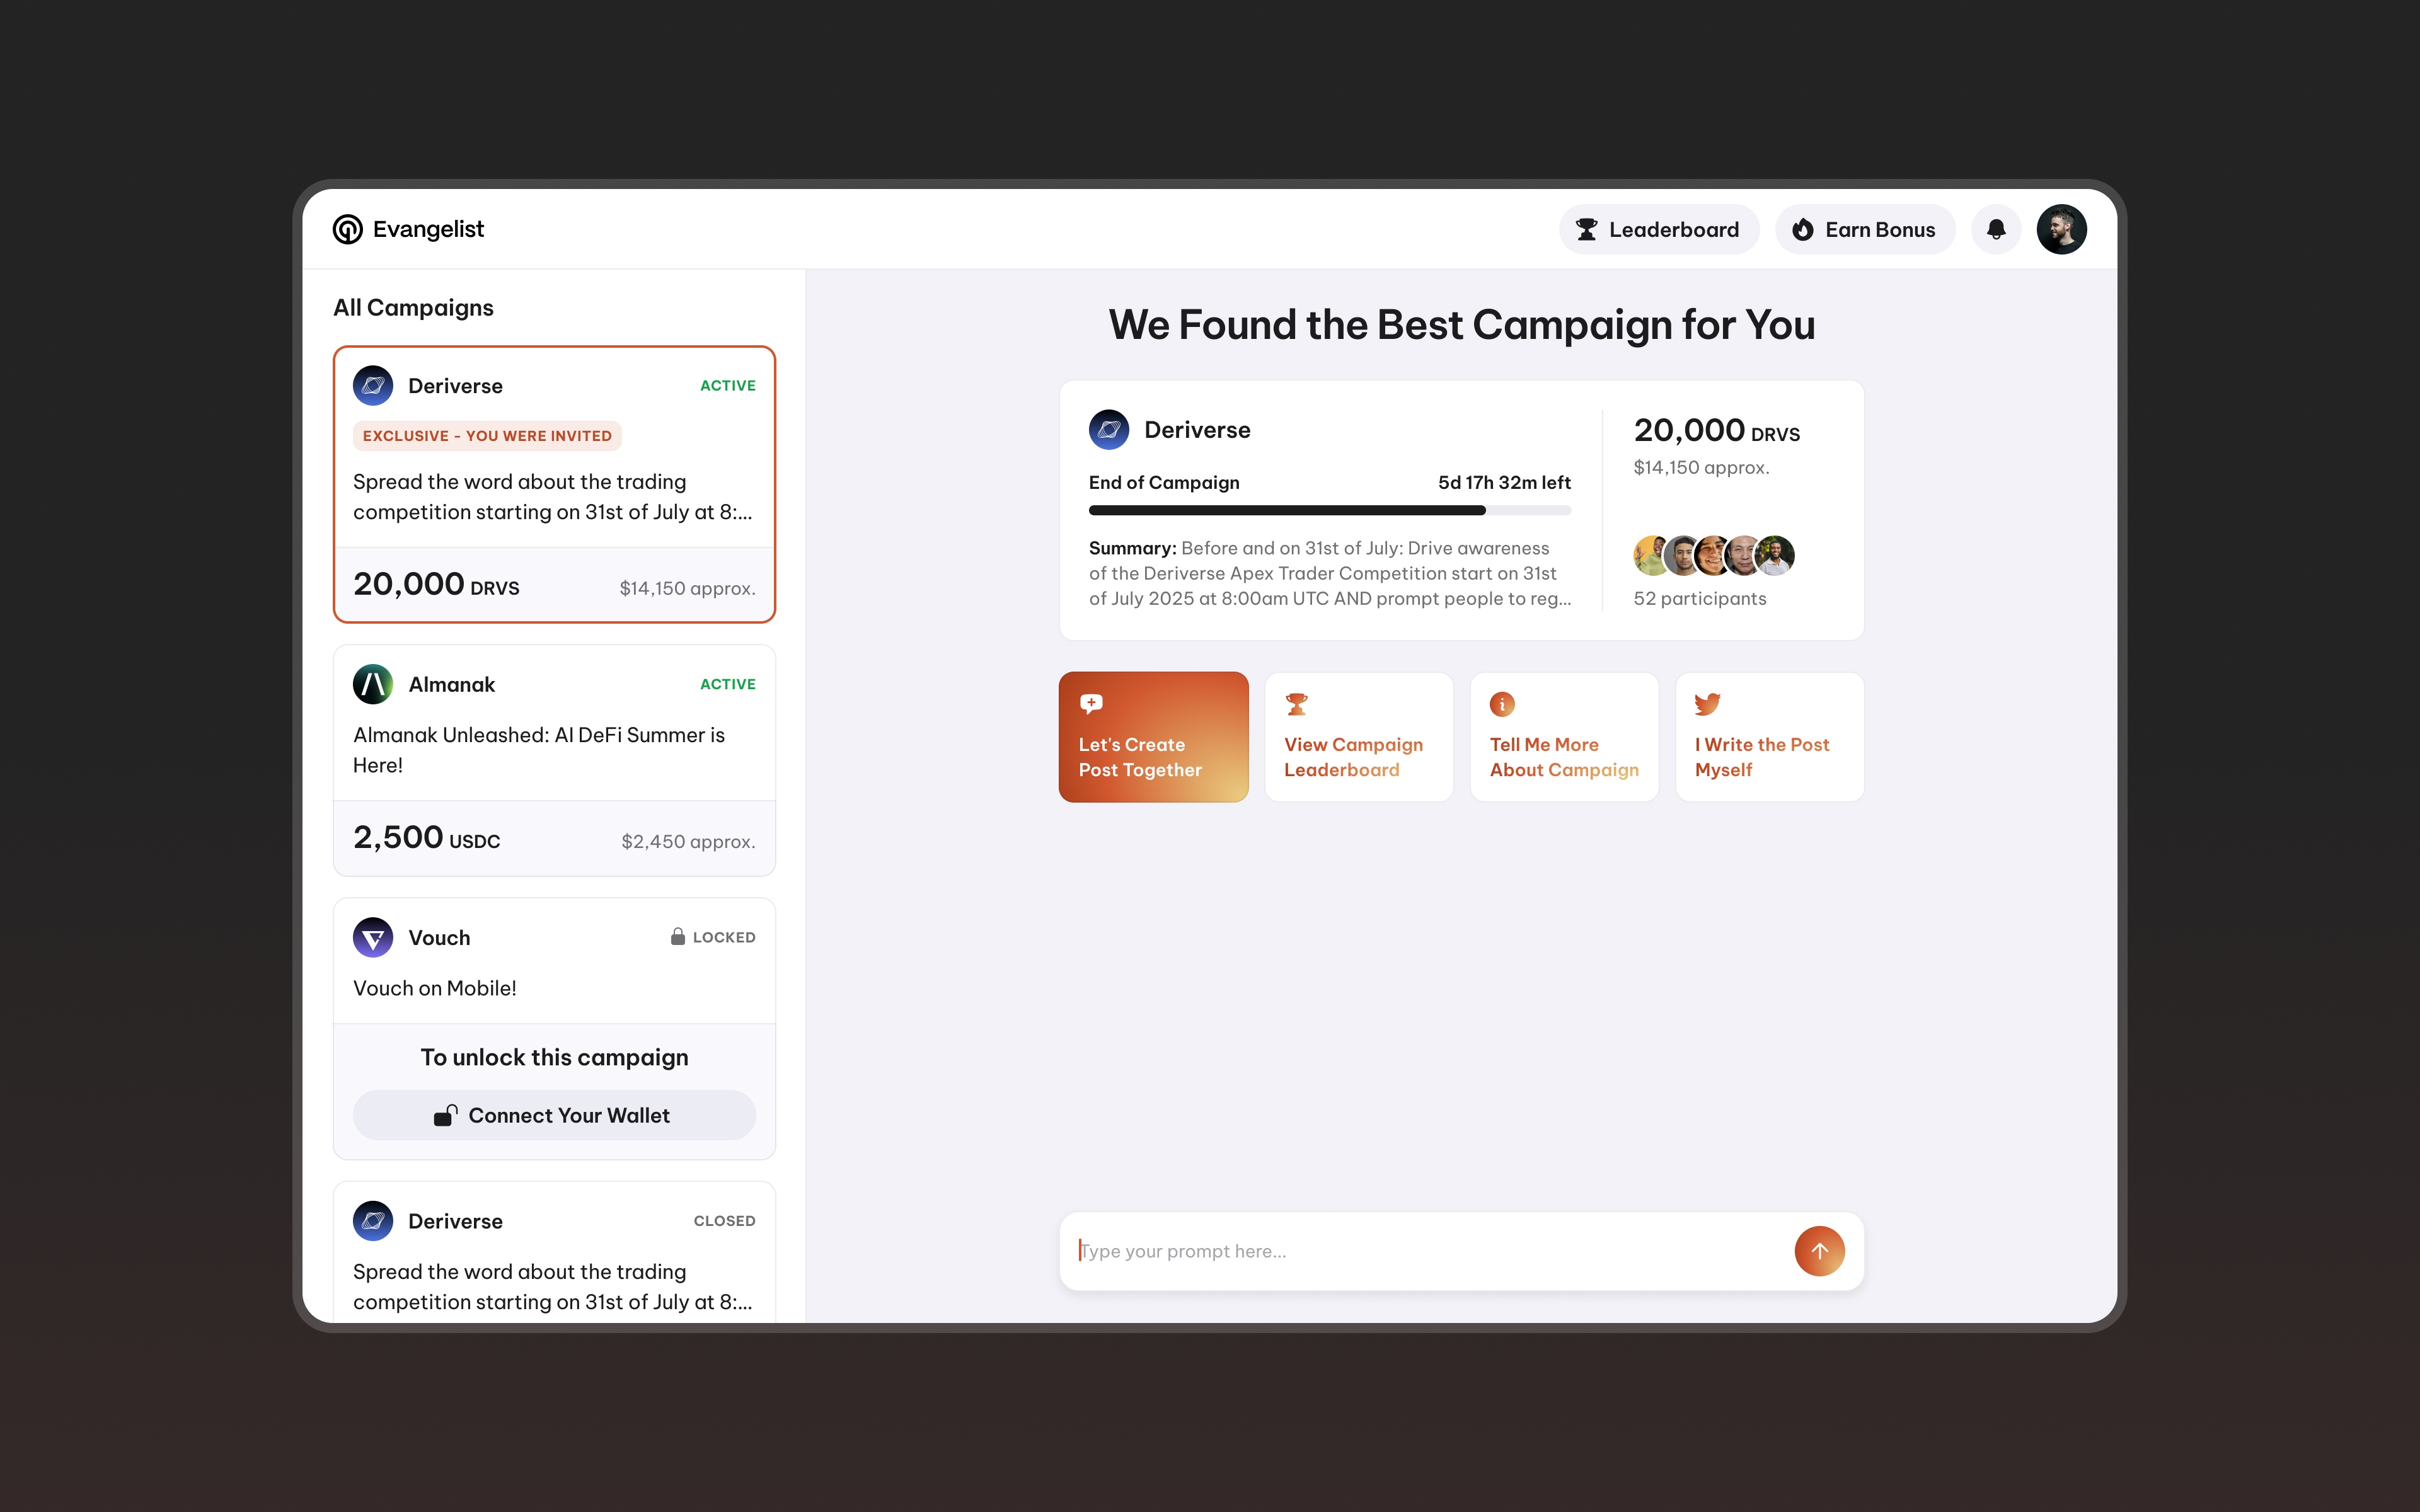The width and height of the screenshot is (2420, 1512).
Task: Click the unlock icon in Connect Your Wallet
Action: pyautogui.click(x=445, y=1115)
